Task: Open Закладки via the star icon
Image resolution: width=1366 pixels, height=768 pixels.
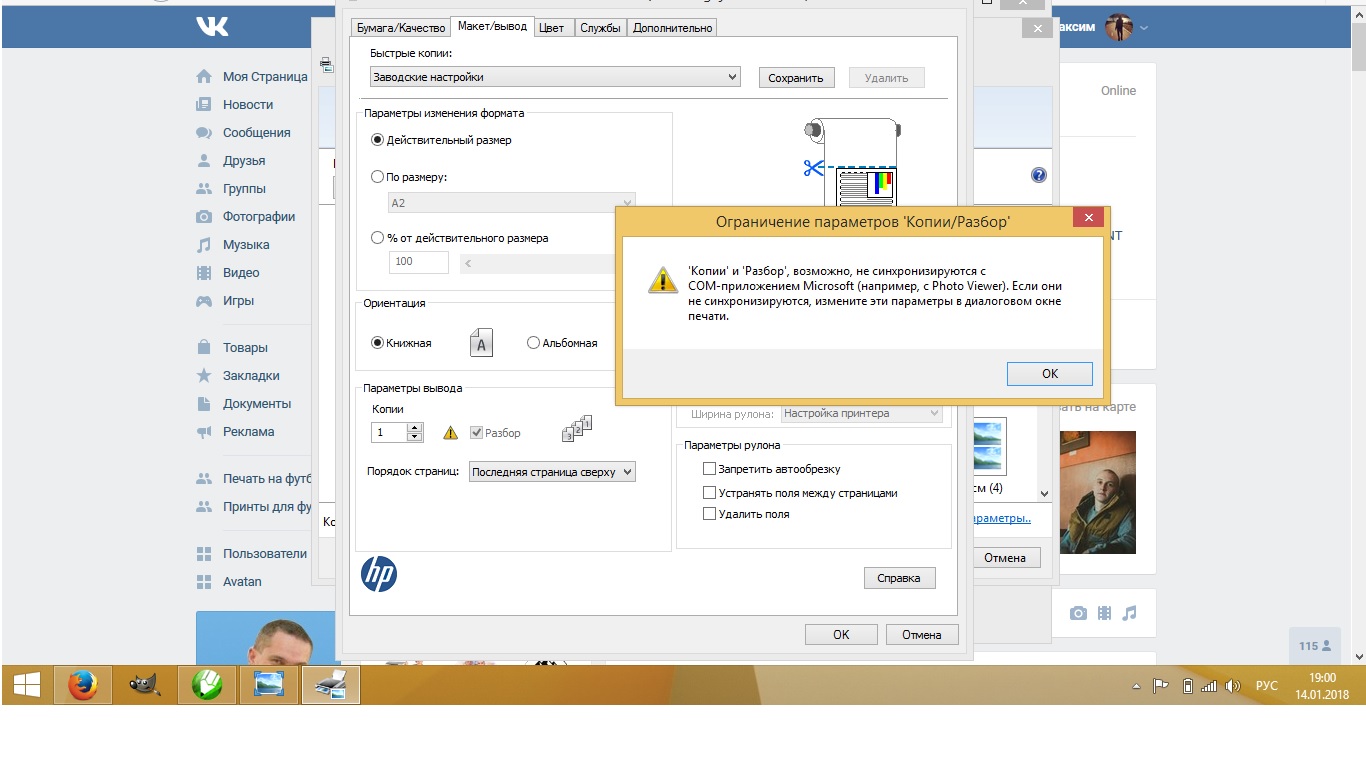Action: (x=204, y=376)
